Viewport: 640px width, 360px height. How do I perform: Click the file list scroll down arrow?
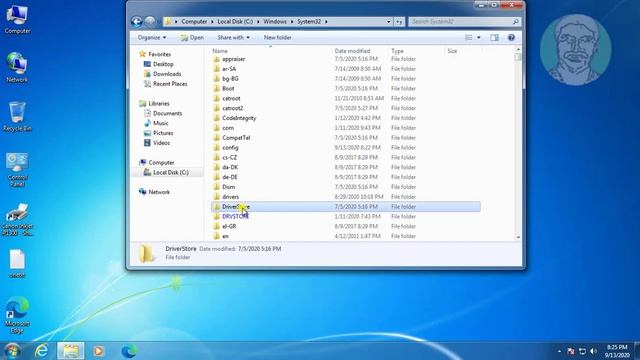(x=518, y=237)
